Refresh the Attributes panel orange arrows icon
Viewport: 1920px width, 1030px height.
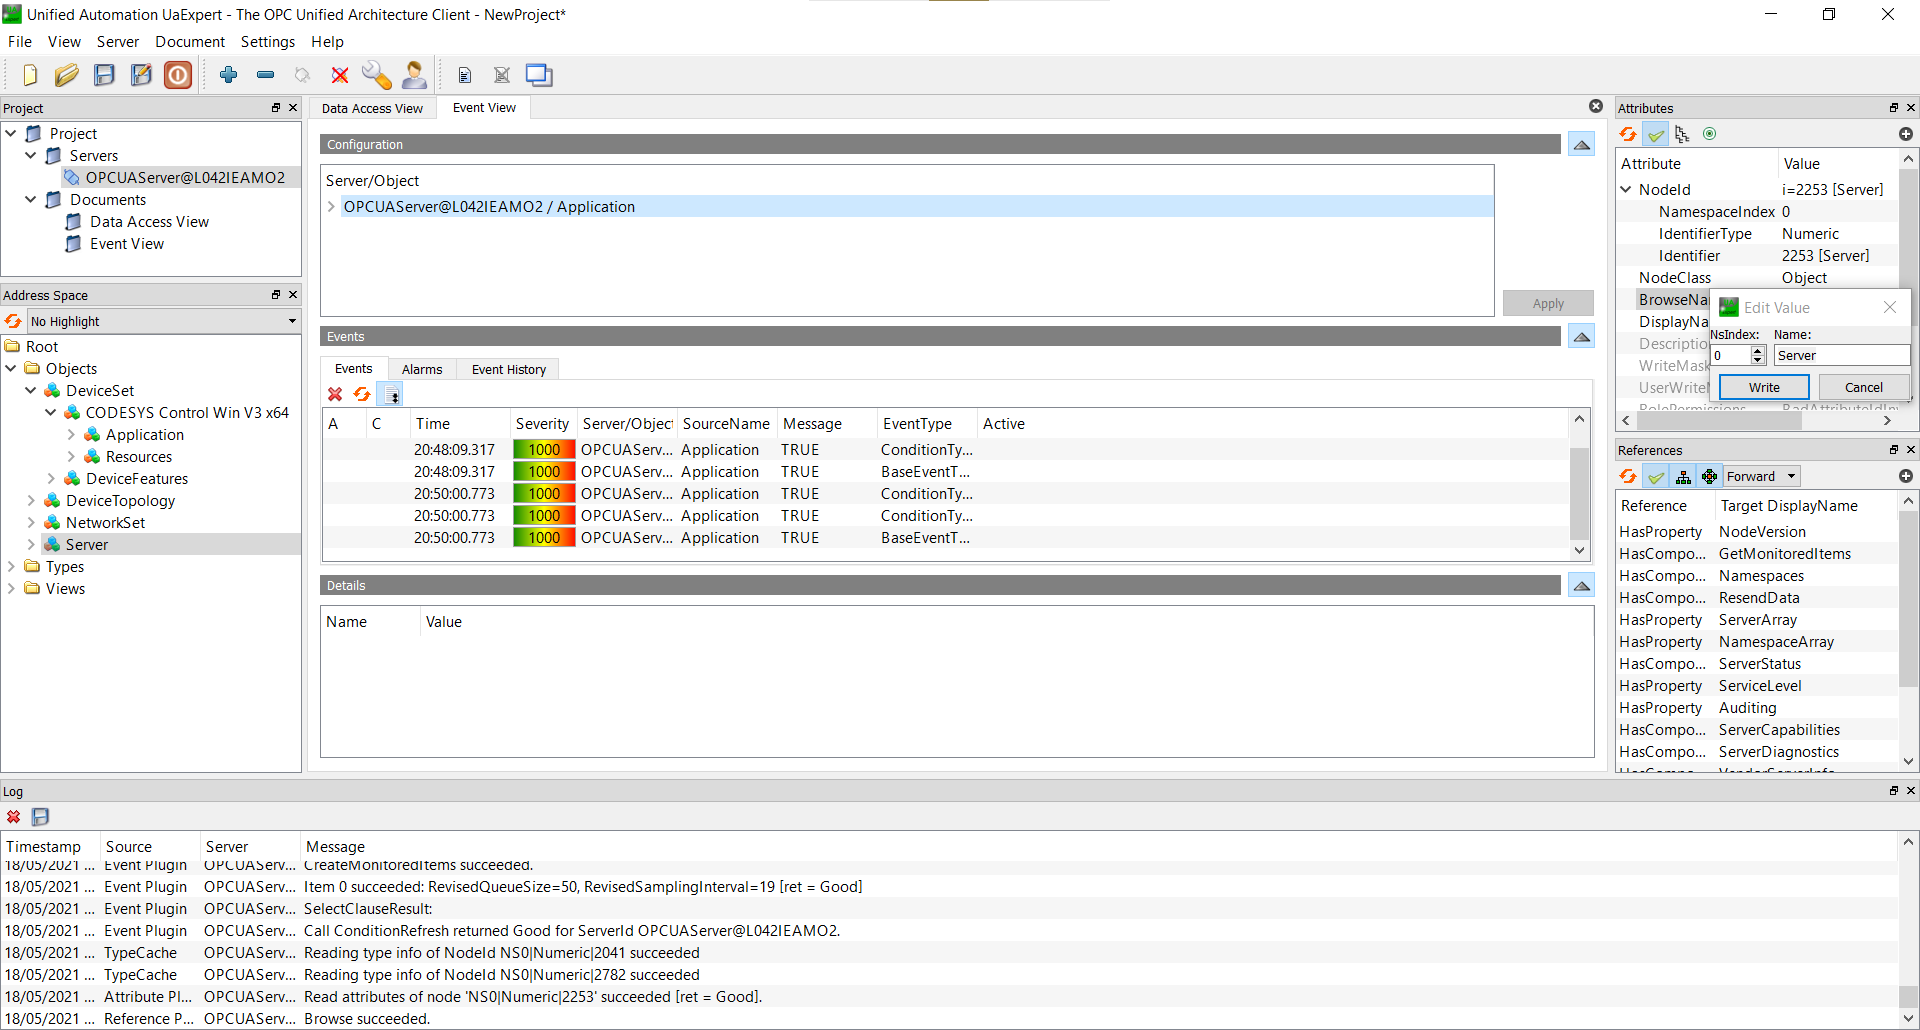tap(1628, 134)
